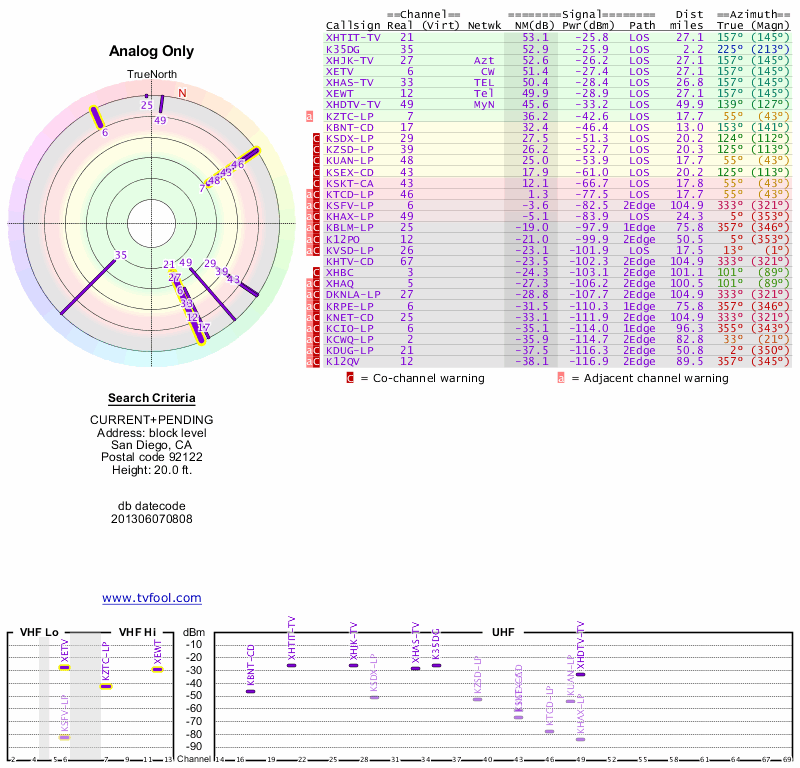Click adjacent channel warning icon beside KZTC-LP
This screenshot has height=768, width=800.
tap(310, 116)
